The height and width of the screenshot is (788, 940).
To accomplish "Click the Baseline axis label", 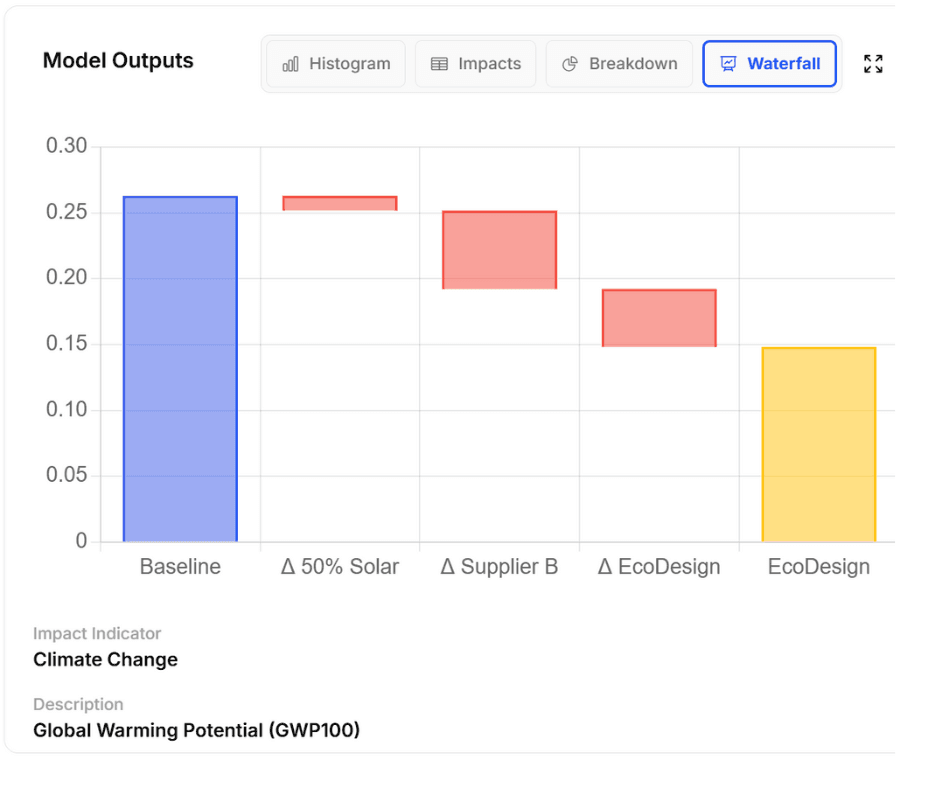I will point(179,566).
